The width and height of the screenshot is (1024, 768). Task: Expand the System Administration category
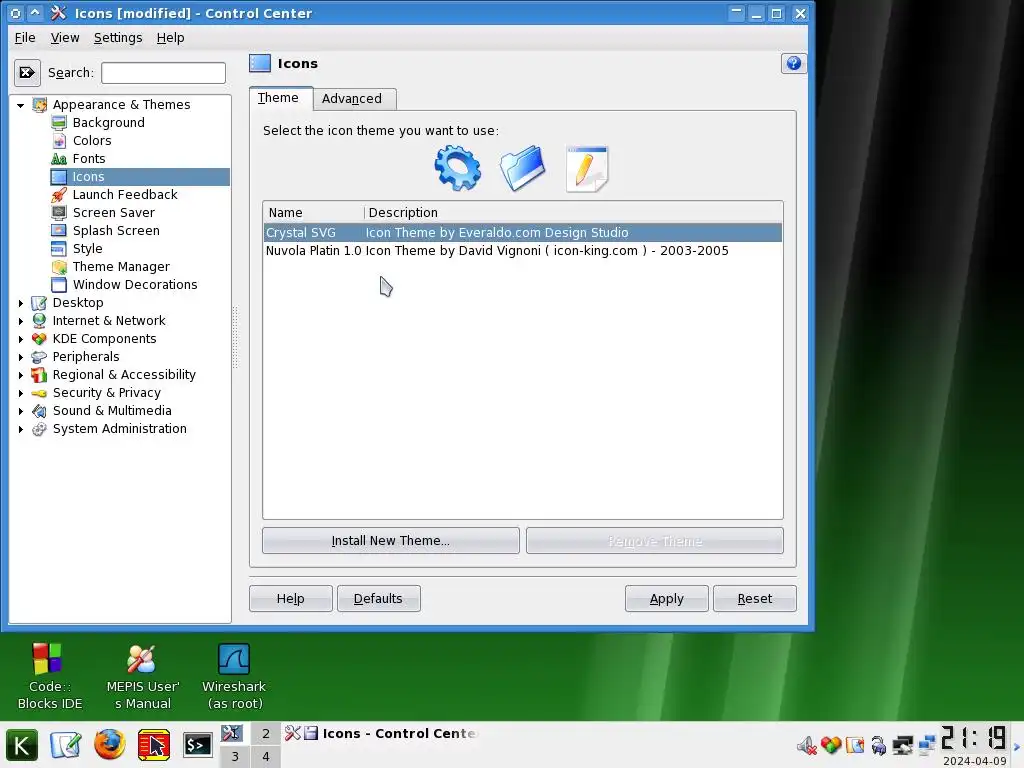click(x=21, y=429)
